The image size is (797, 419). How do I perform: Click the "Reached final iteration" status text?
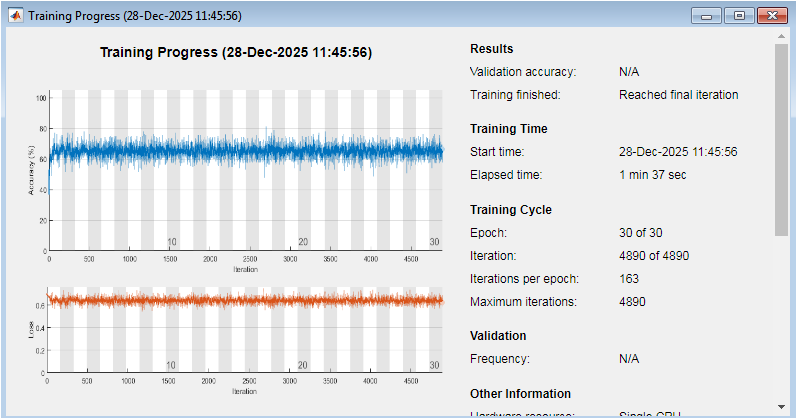(x=678, y=95)
